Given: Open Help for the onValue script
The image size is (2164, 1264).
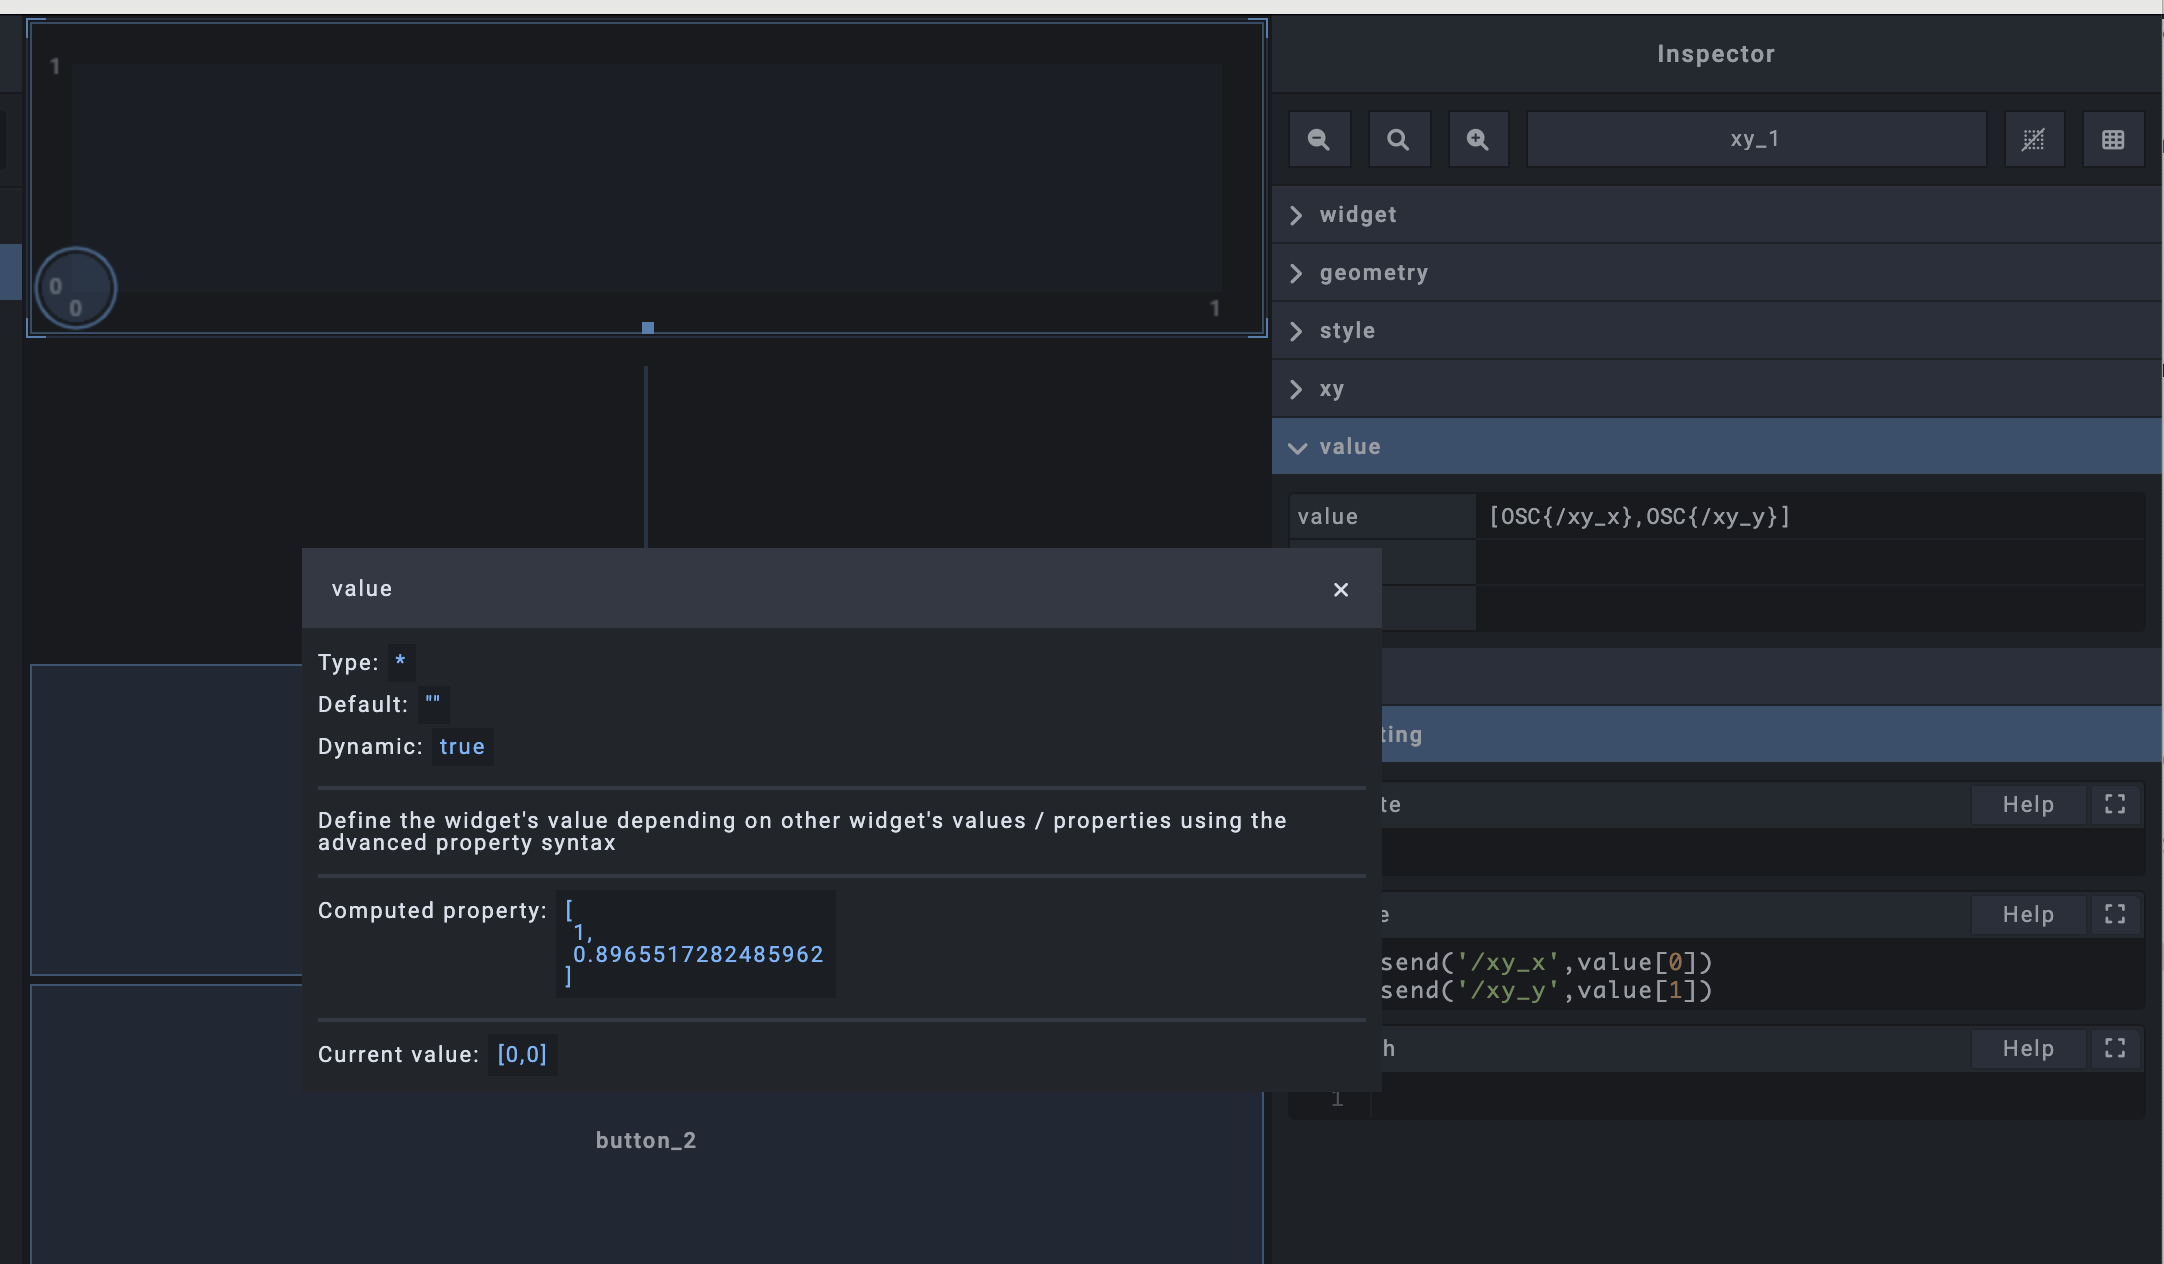Looking at the screenshot, I should [2027, 915].
